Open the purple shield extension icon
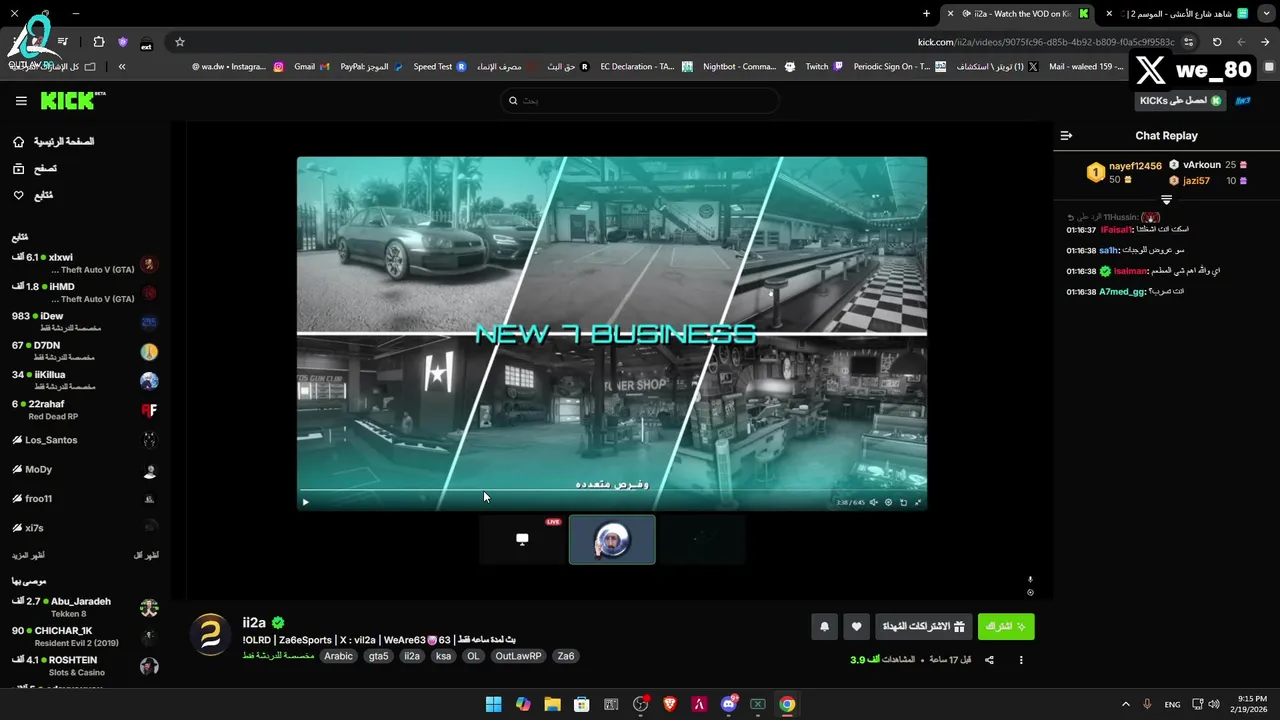 [123, 42]
